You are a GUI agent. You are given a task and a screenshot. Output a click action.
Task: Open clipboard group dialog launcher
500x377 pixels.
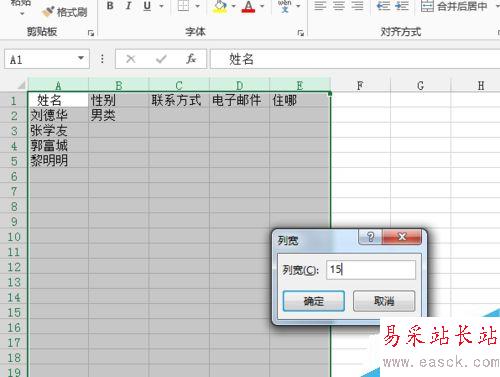[x=91, y=33]
